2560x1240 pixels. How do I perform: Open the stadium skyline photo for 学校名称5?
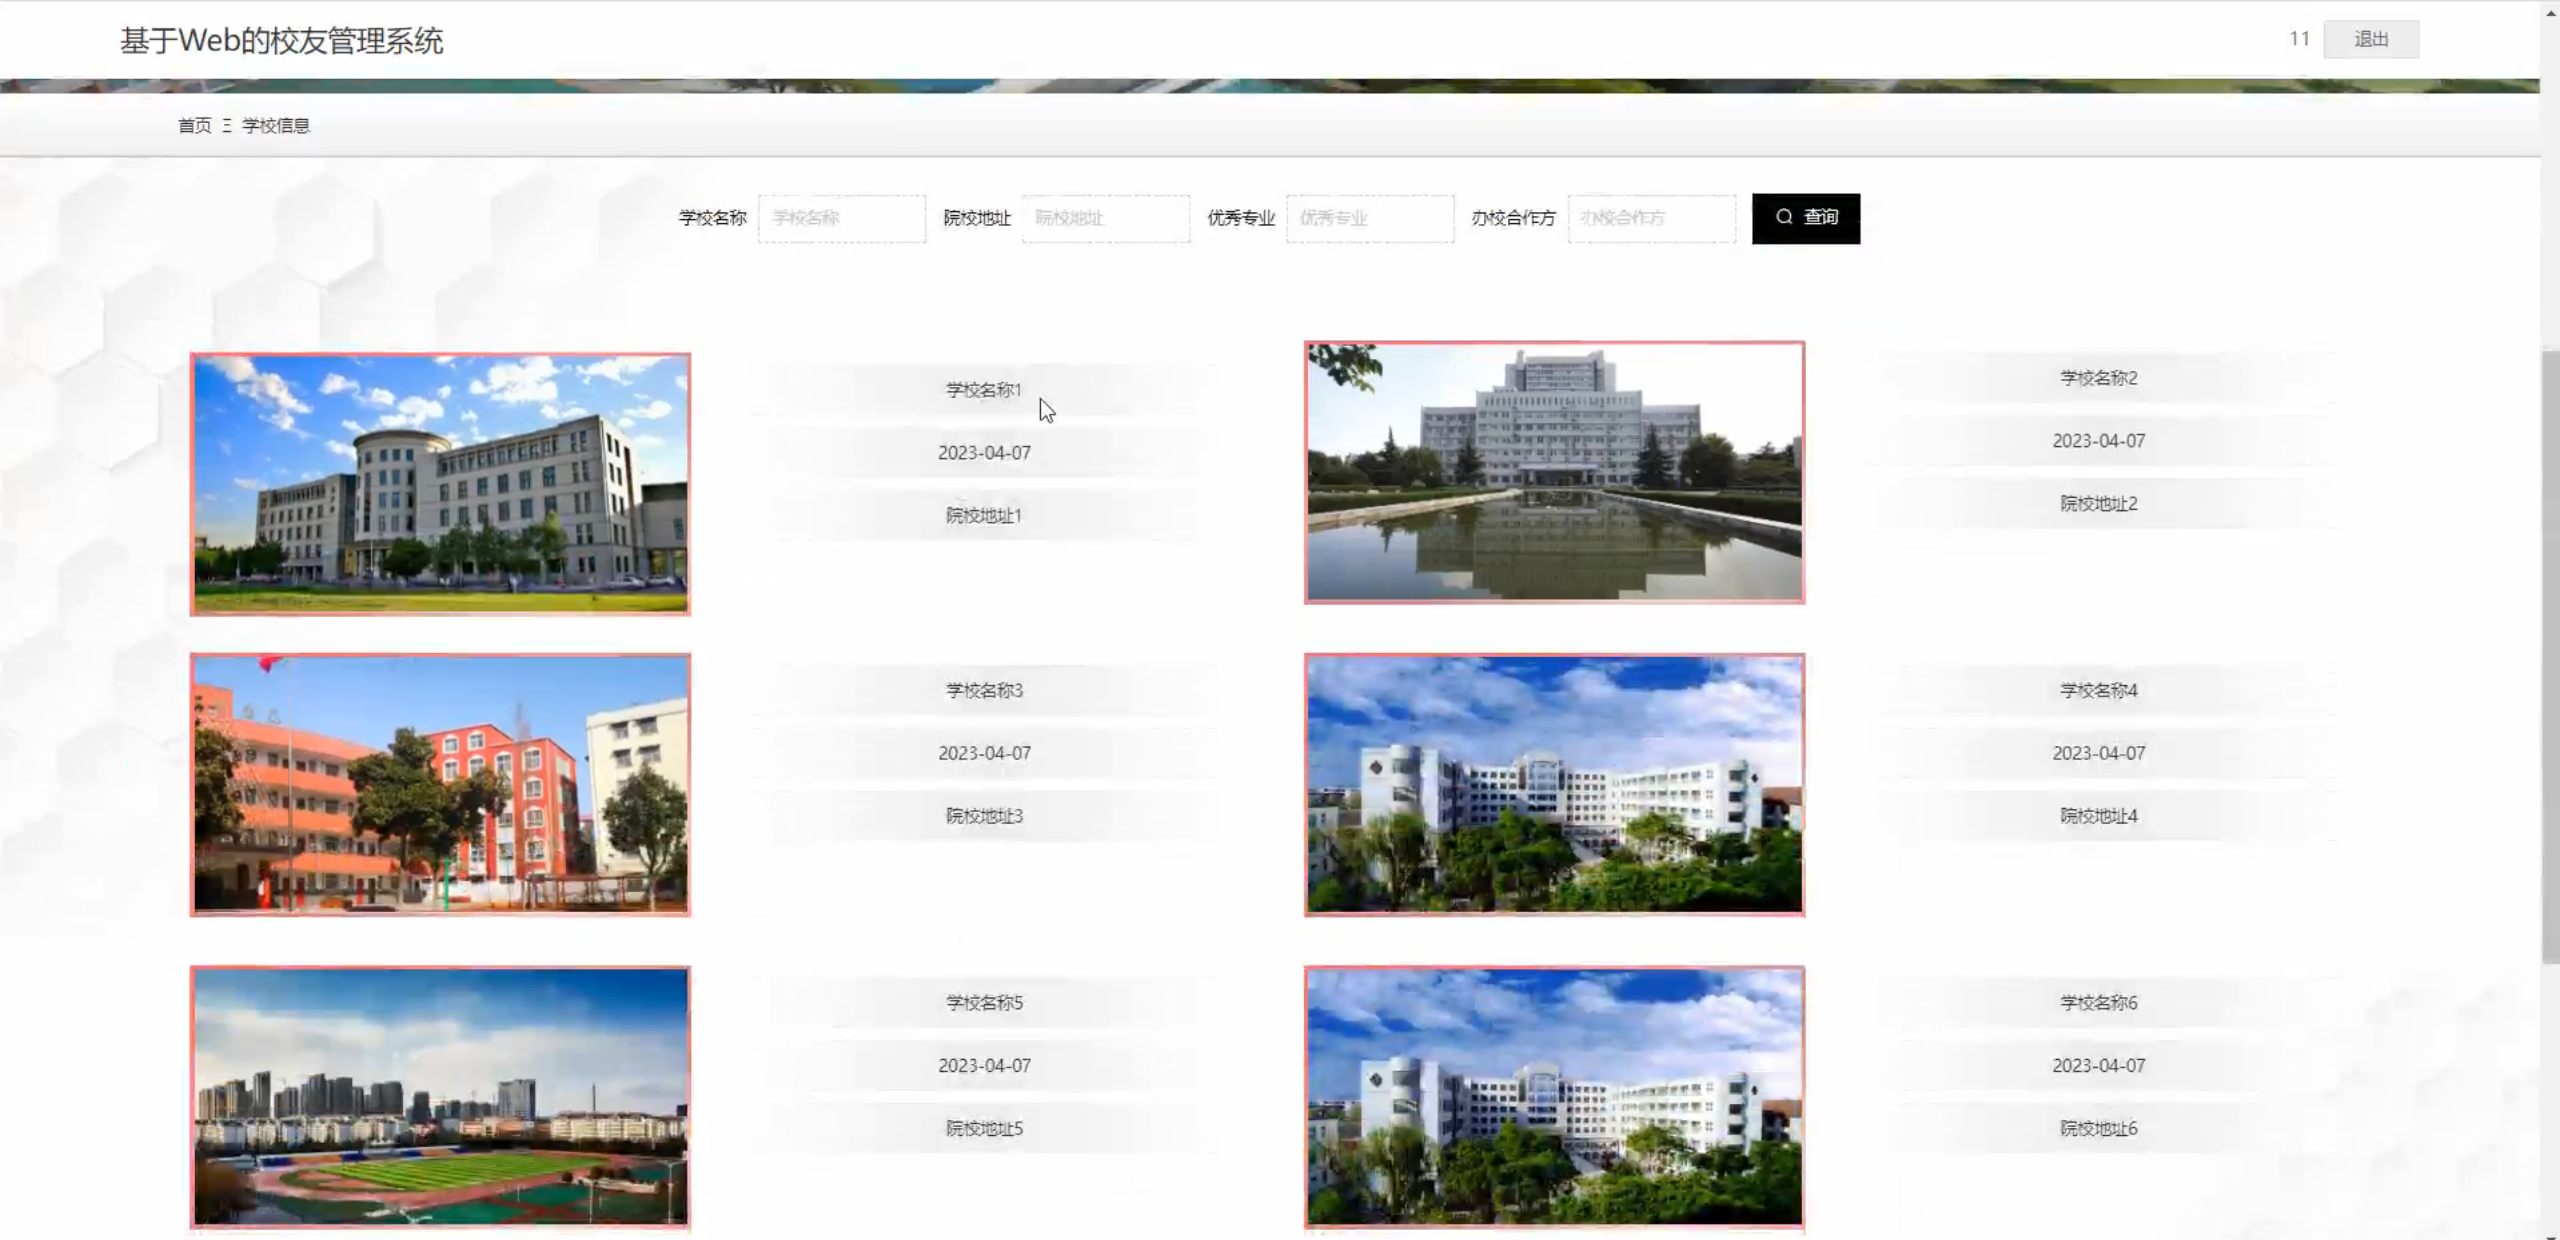(440, 1097)
